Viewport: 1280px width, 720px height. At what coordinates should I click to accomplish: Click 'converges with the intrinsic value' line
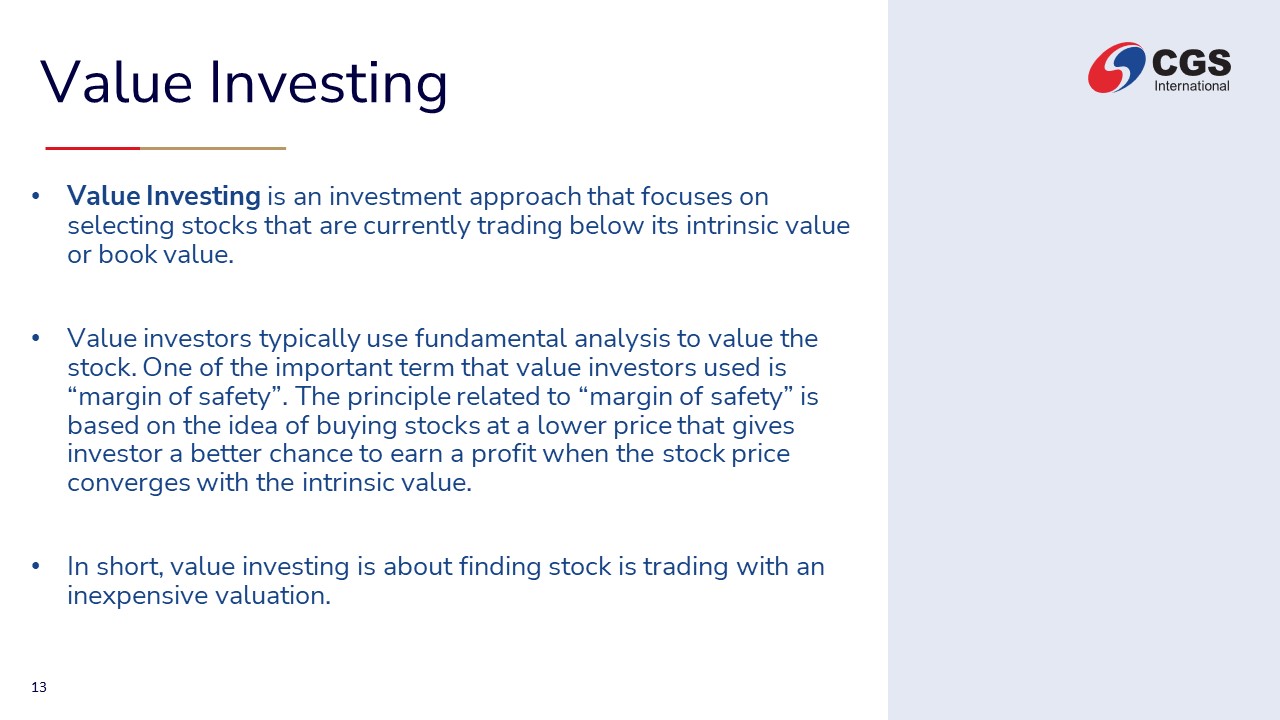tap(269, 483)
